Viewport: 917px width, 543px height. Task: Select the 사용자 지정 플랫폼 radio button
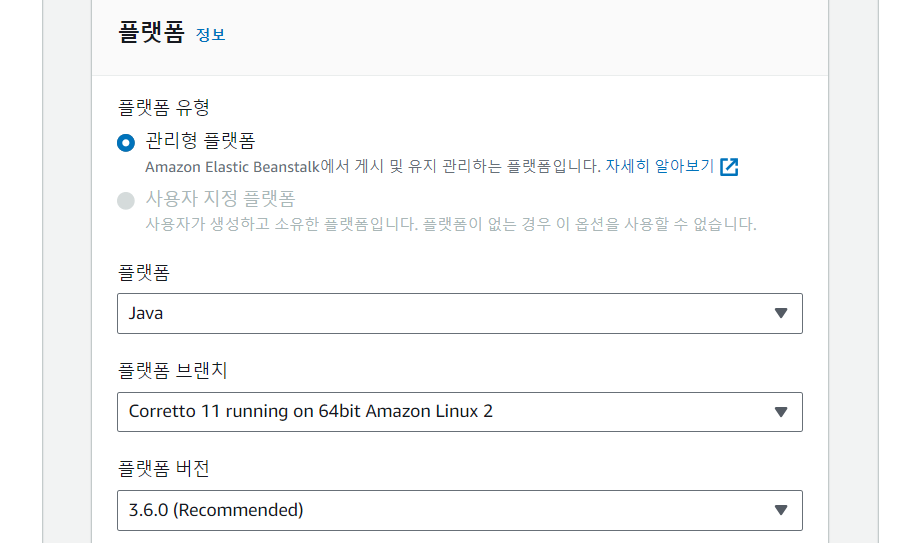click(126, 201)
